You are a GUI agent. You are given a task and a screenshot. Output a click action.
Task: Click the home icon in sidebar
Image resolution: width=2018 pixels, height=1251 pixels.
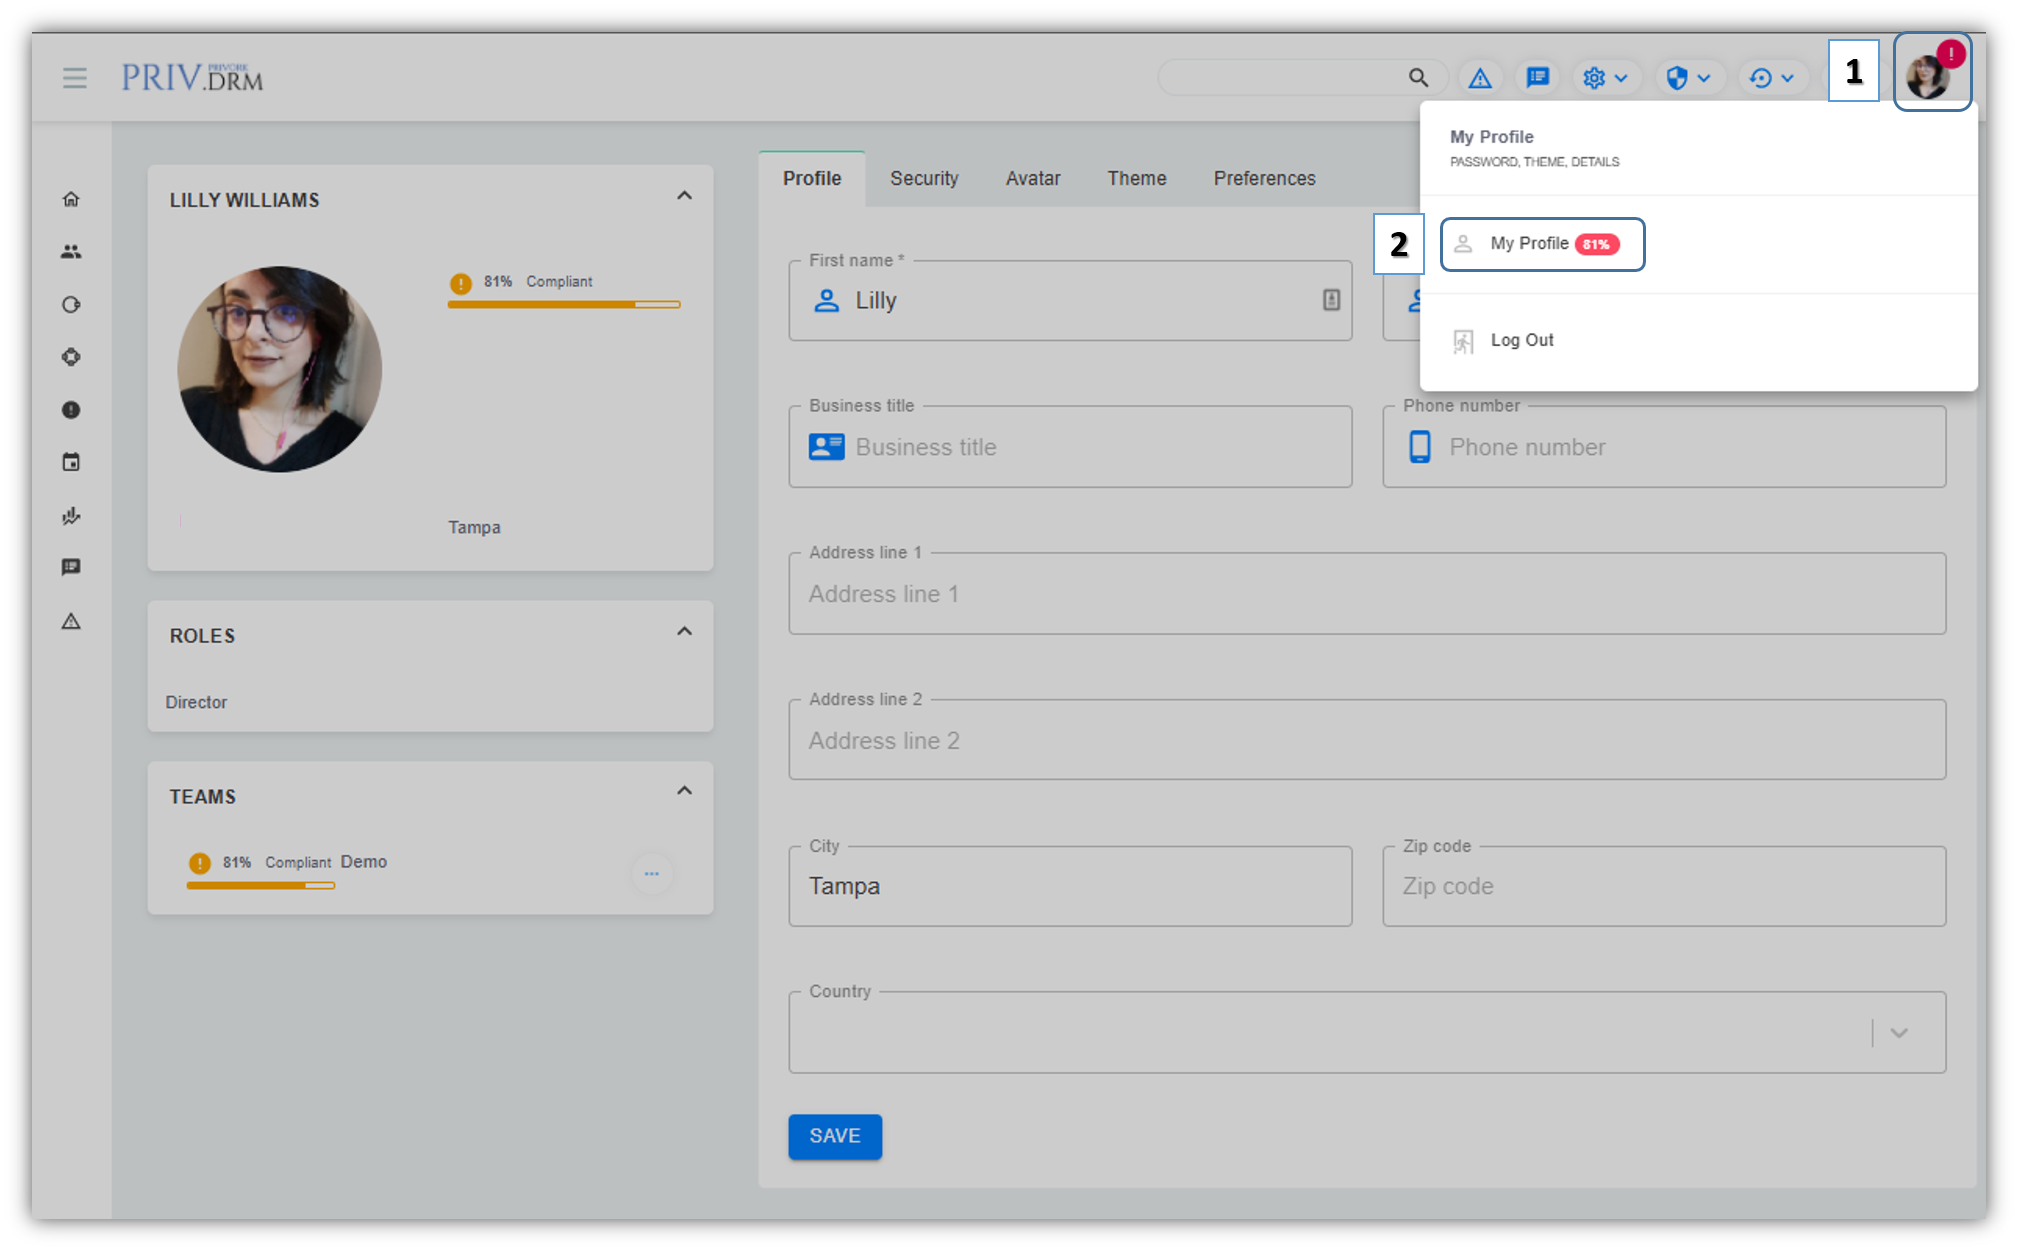tap(71, 199)
